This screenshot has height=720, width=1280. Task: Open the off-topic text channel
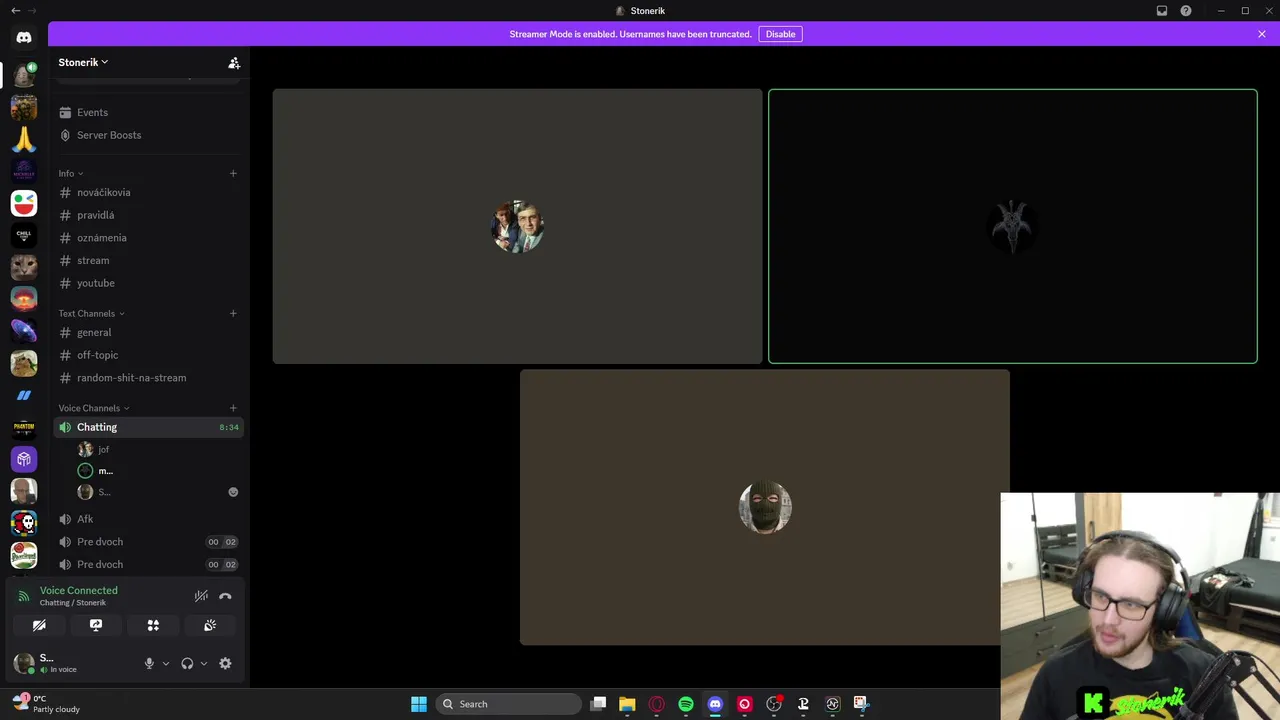point(148,355)
